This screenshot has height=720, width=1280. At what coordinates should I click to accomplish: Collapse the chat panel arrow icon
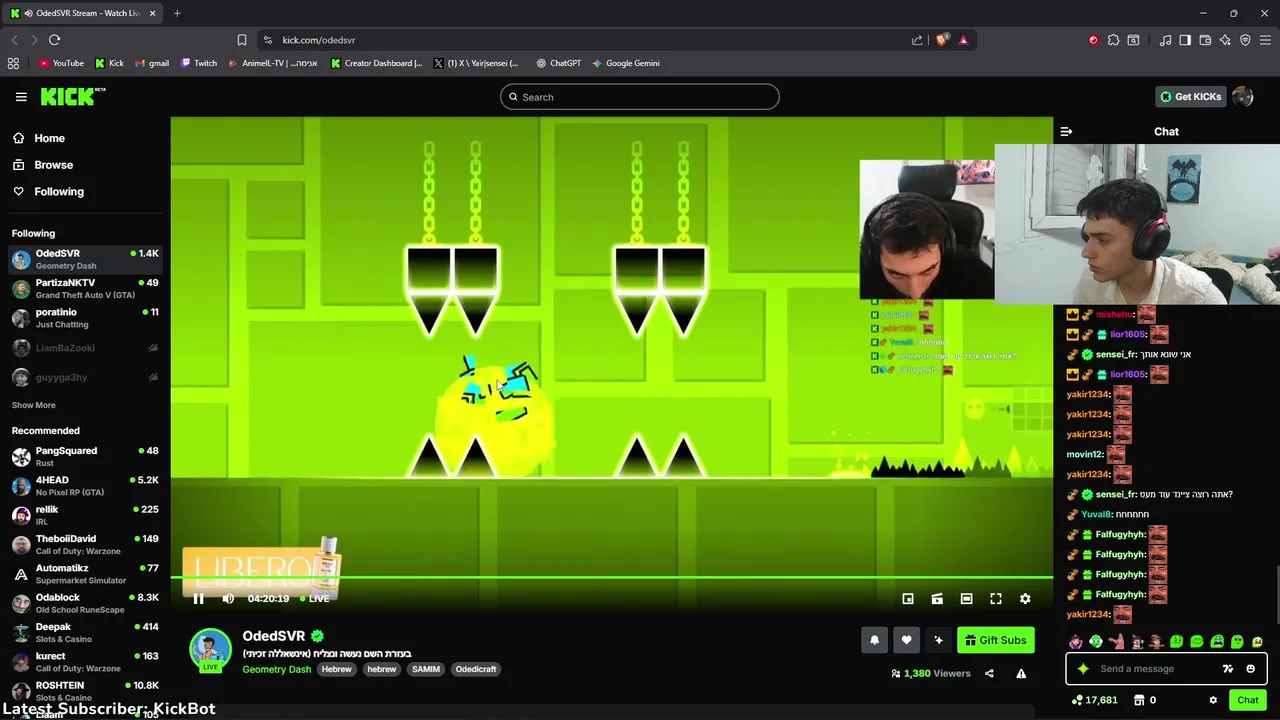(x=1066, y=131)
